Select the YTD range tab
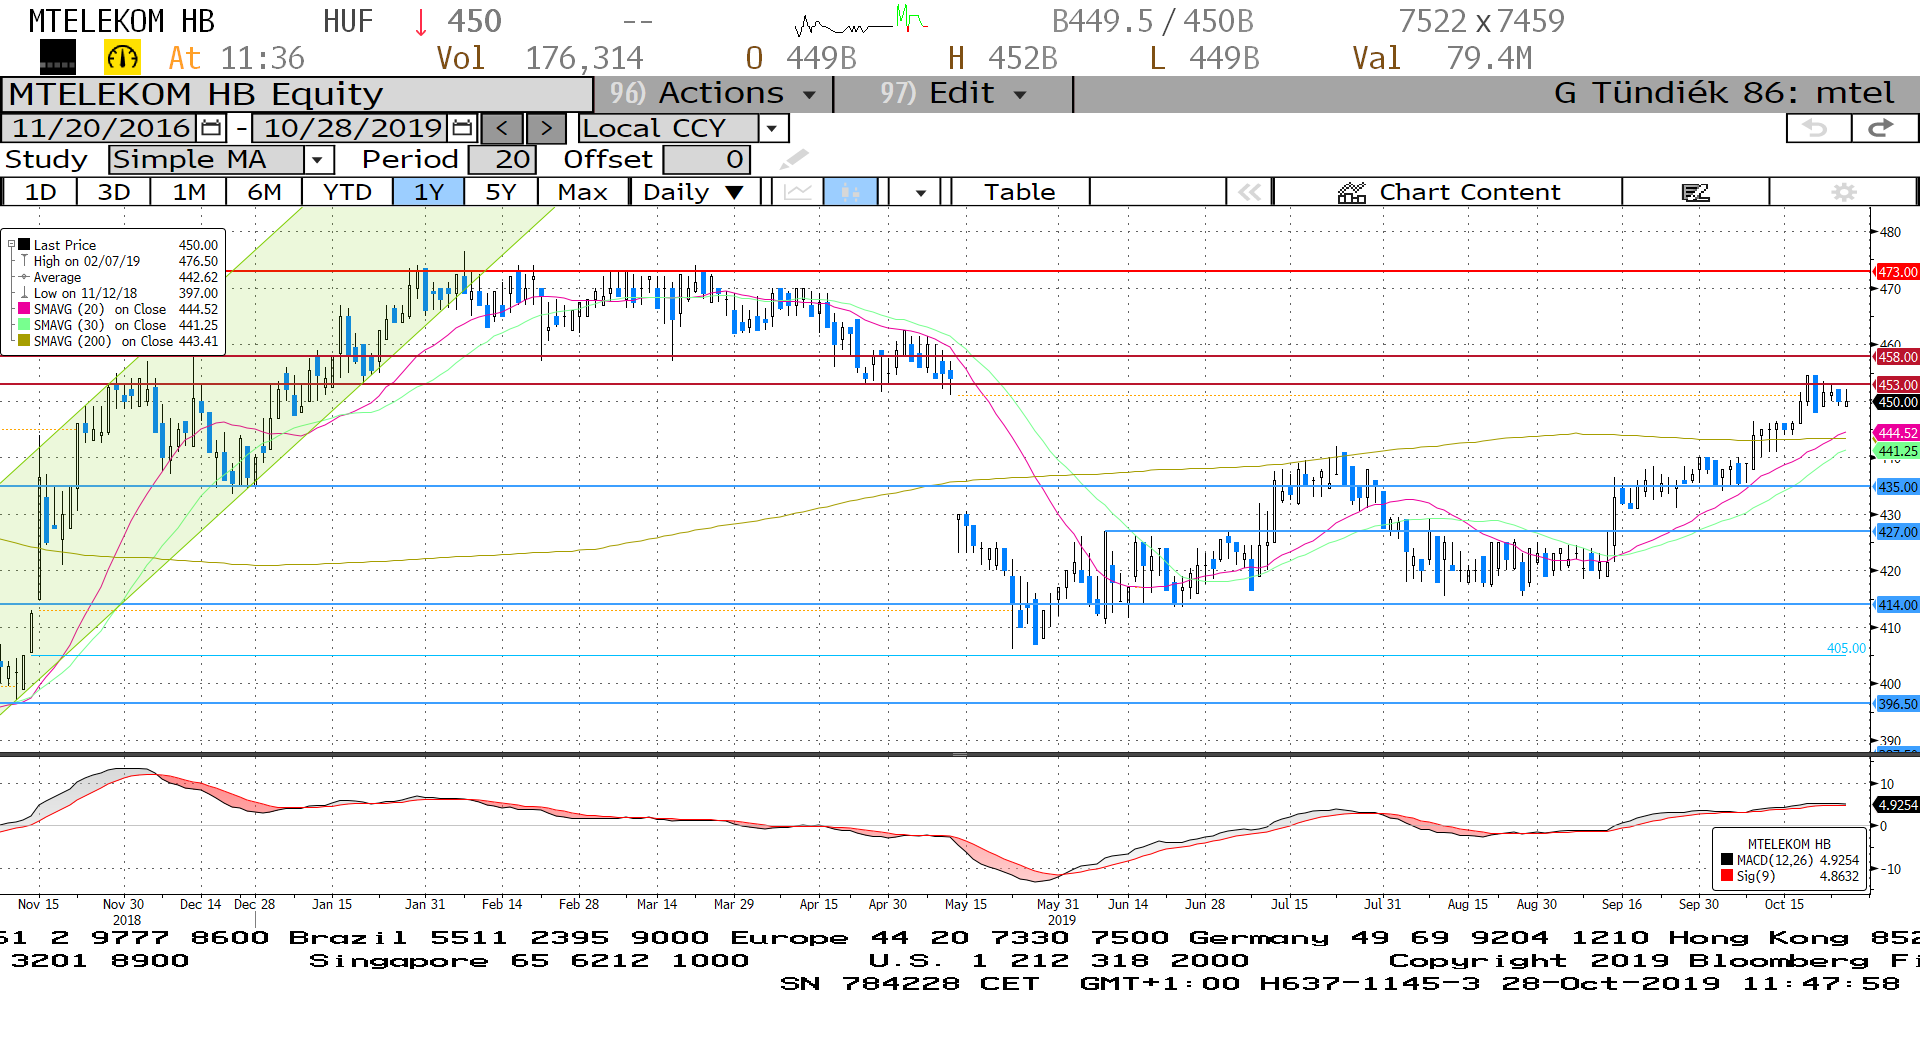Viewport: 1920px width, 1039px height. pyautogui.click(x=347, y=192)
